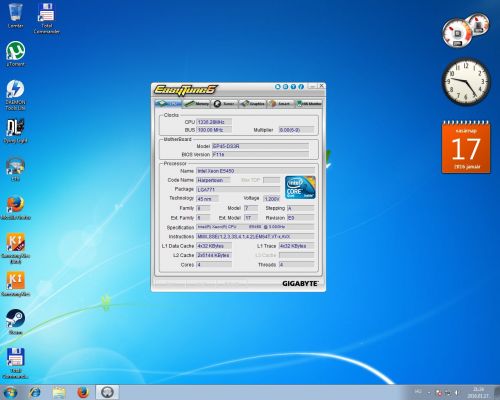Image resolution: width=500 pixels, height=400 pixels.
Task: Select the DAEMON Tools Lite desktop icon
Action: [x=15, y=95]
